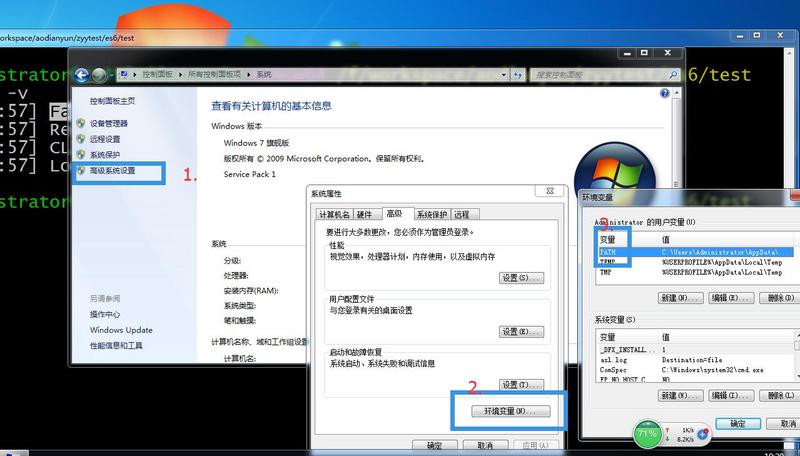Image resolution: width=800 pixels, height=456 pixels.
Task: Click 新建(N)... for user variables
Action: coord(681,298)
